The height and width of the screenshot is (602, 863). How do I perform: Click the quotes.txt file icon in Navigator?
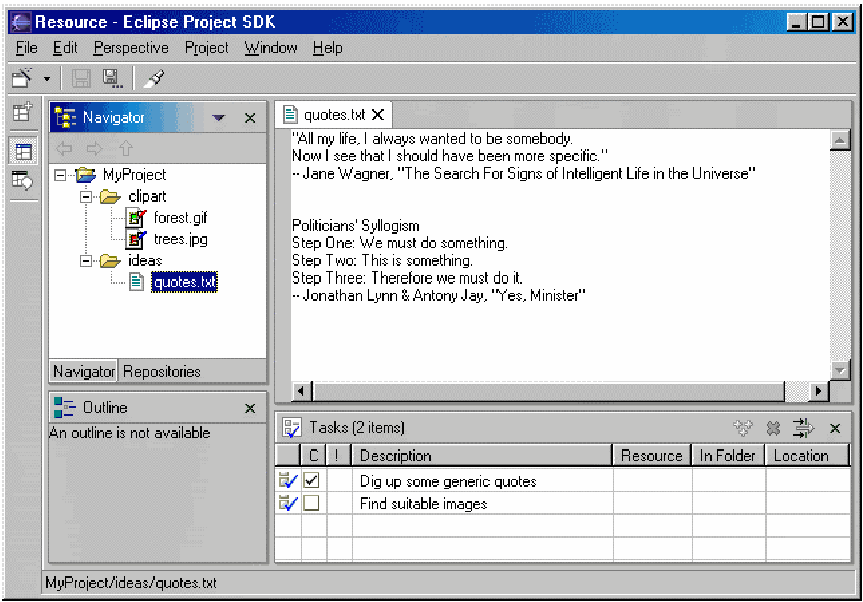[136, 282]
